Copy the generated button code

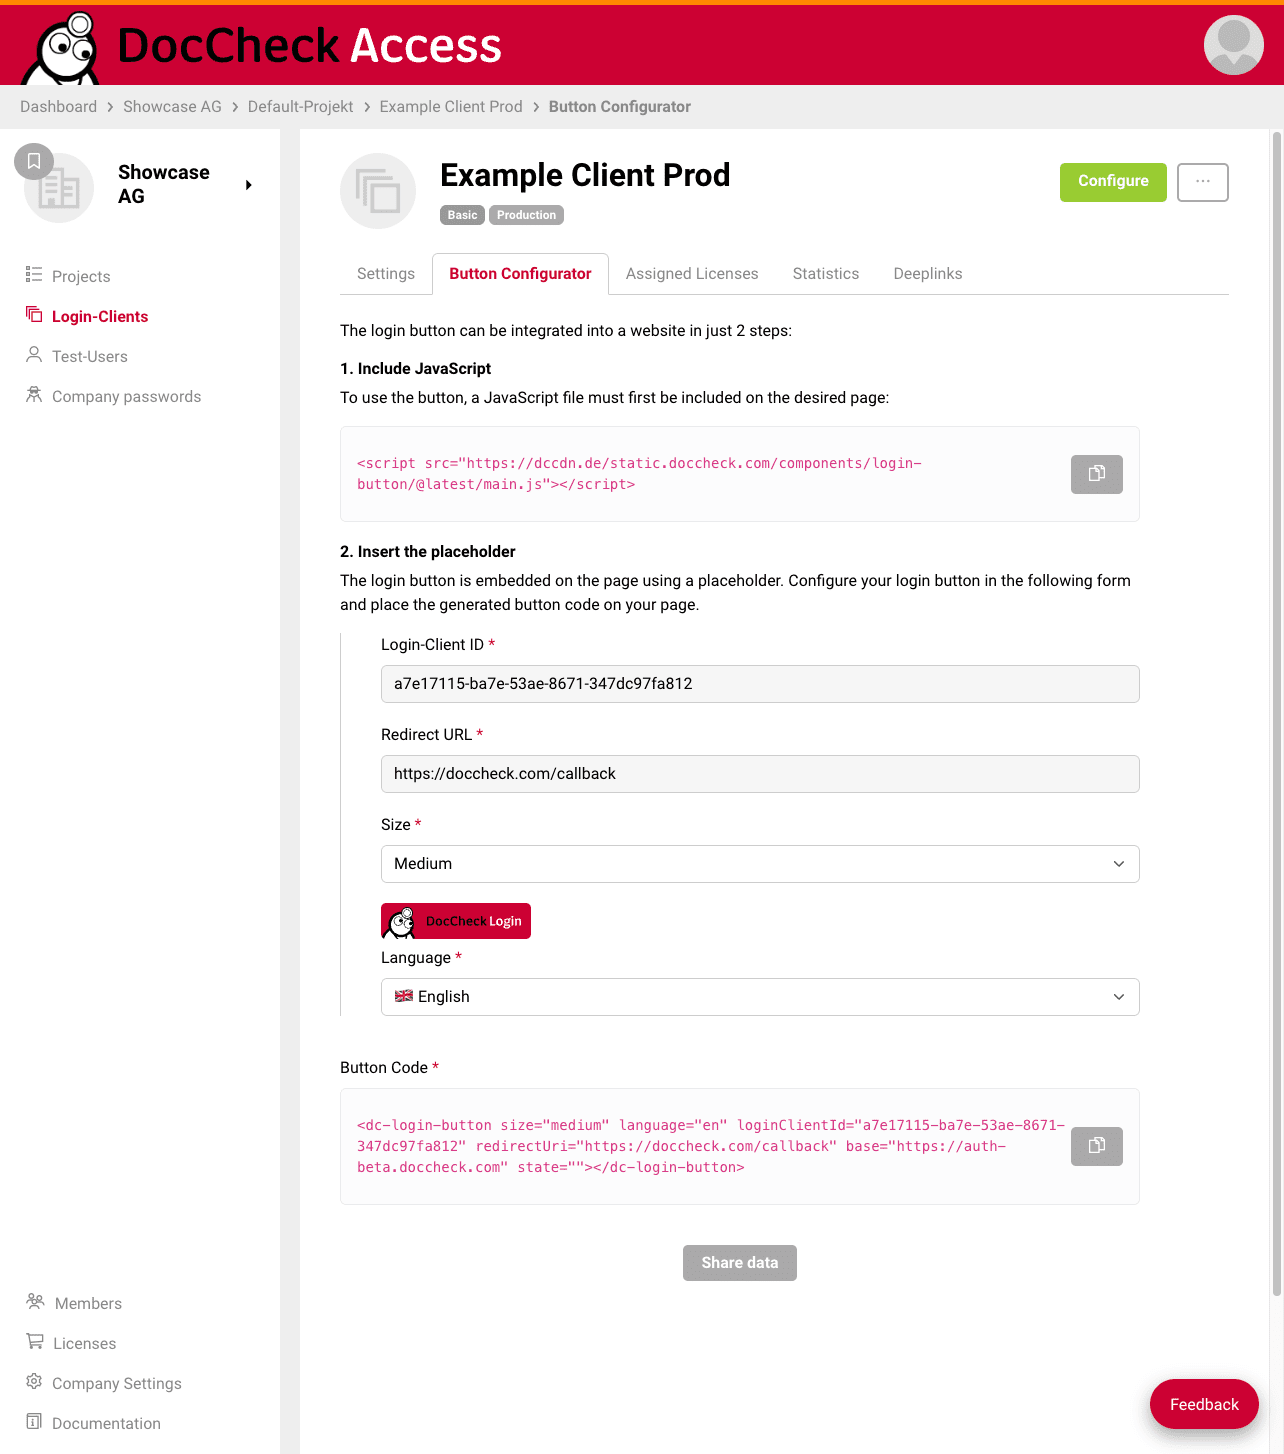tap(1096, 1146)
